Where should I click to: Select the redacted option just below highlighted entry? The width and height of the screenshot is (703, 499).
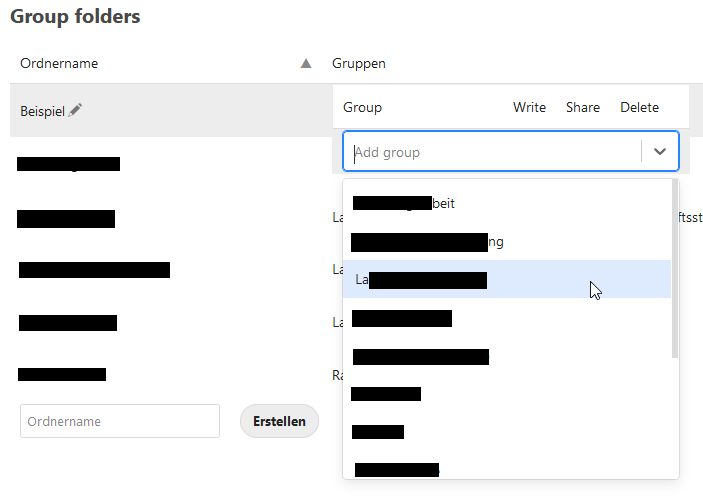click(x=402, y=318)
